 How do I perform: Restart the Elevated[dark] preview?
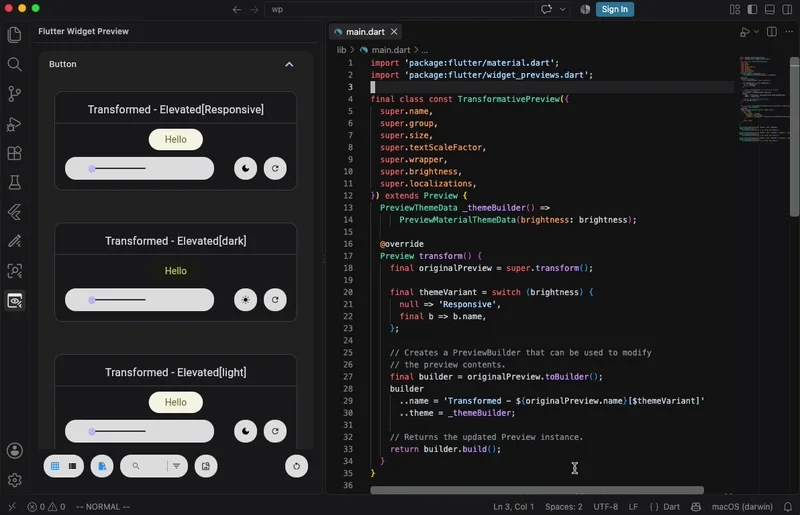(x=275, y=300)
